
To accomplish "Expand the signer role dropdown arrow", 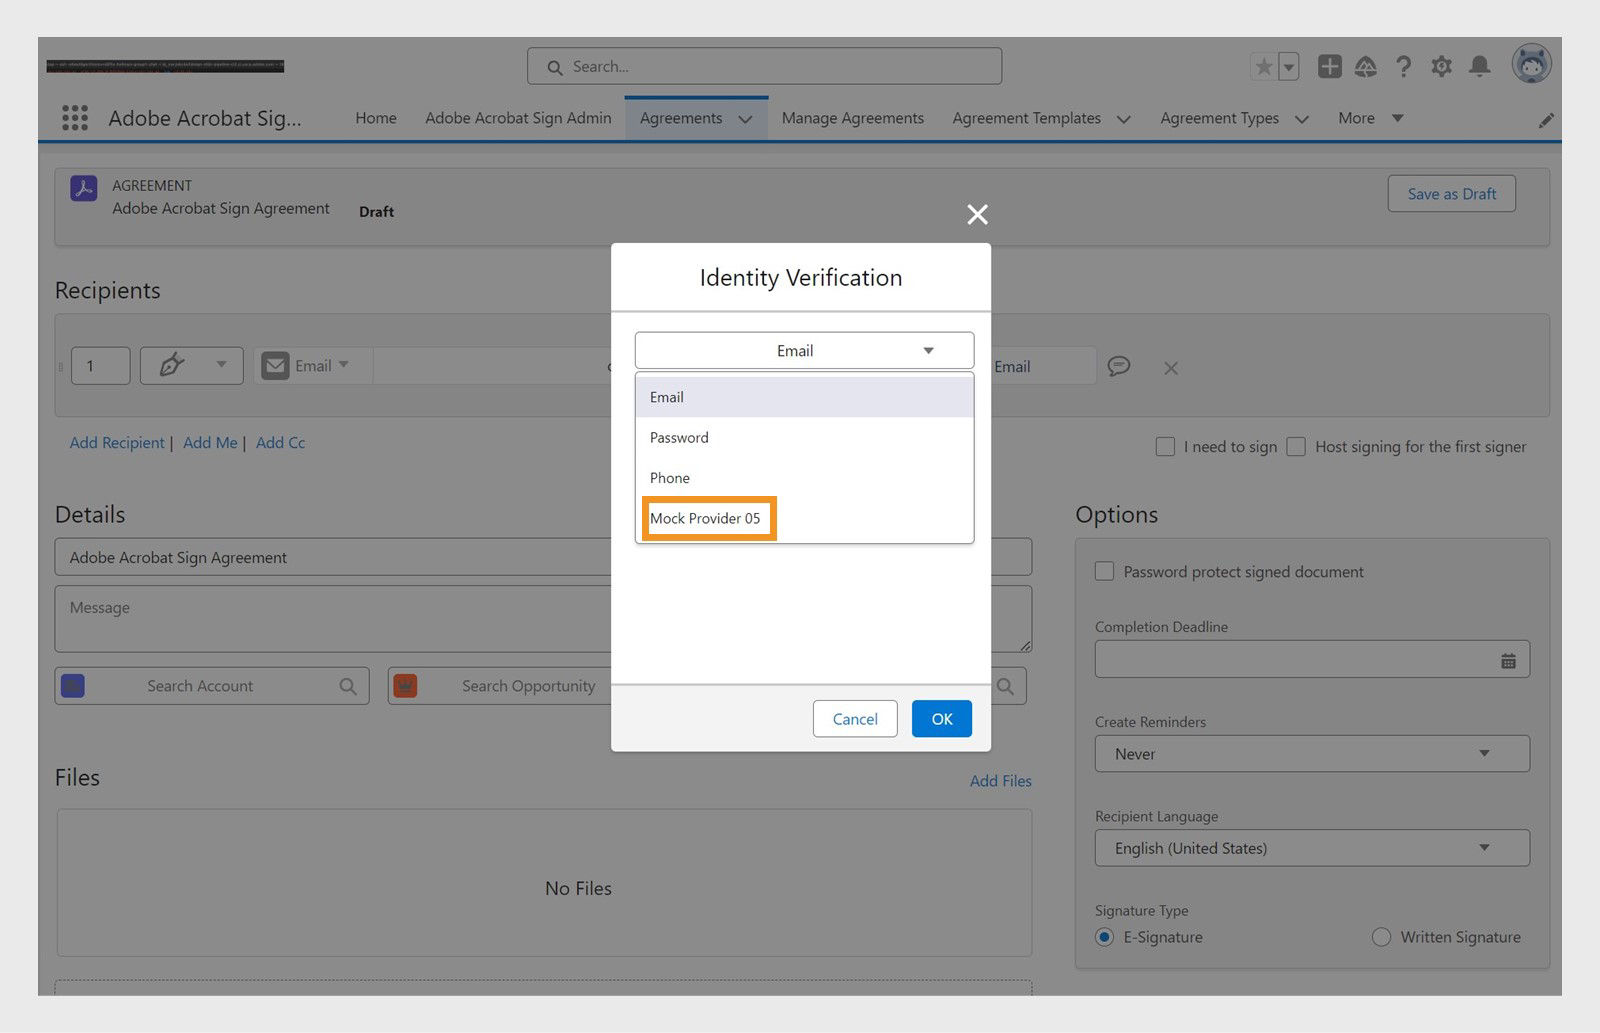I will (222, 365).
